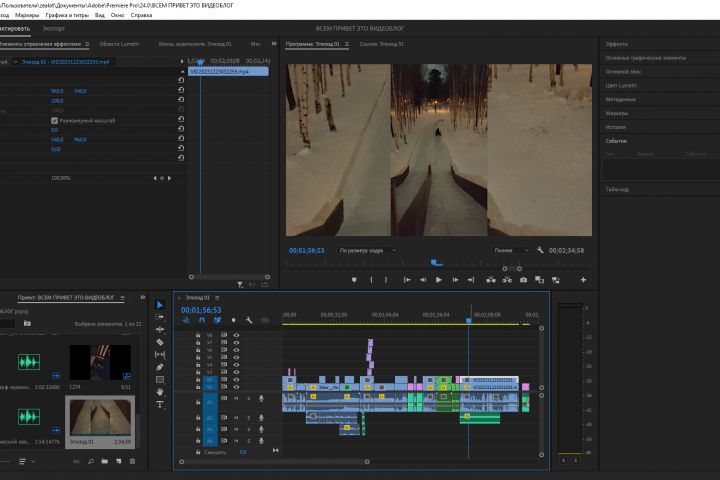Hide track V1 with its eye icon
The image size is (720, 480).
coord(236,387)
